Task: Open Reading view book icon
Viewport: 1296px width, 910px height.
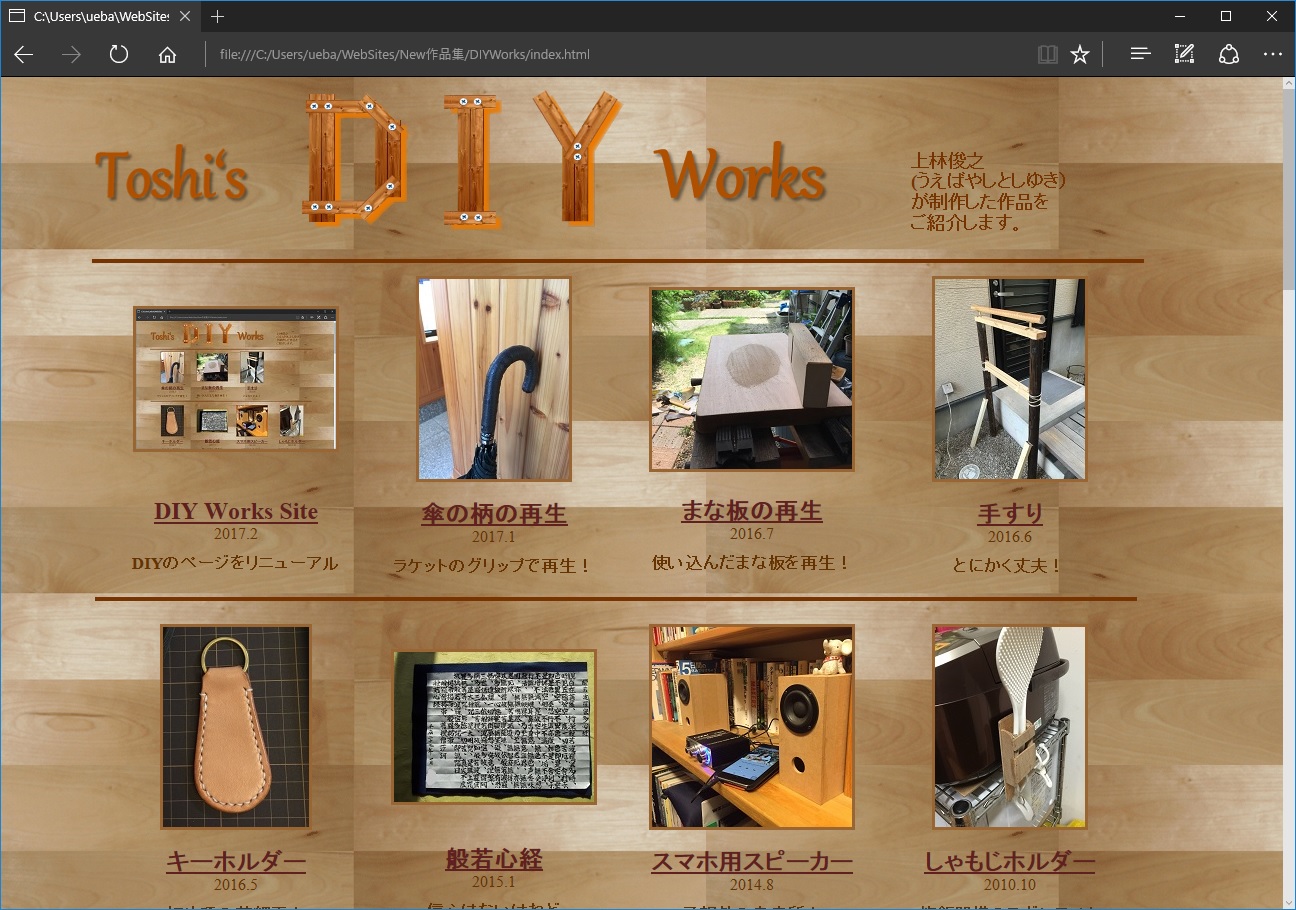Action: point(1047,54)
